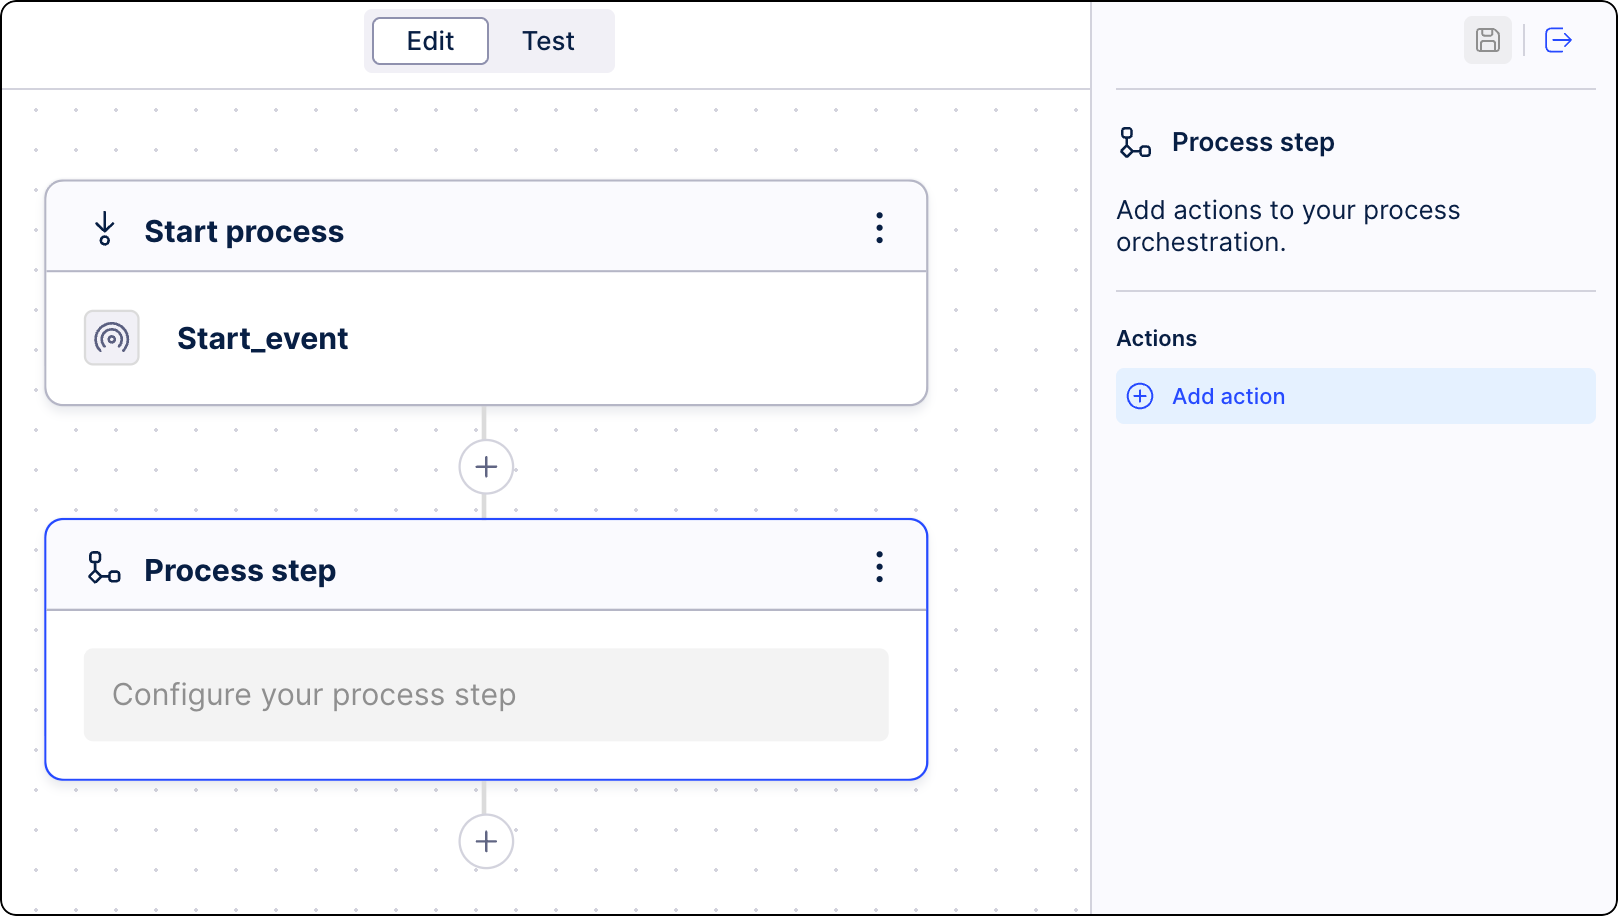Click the Add action button text

click(x=1228, y=396)
